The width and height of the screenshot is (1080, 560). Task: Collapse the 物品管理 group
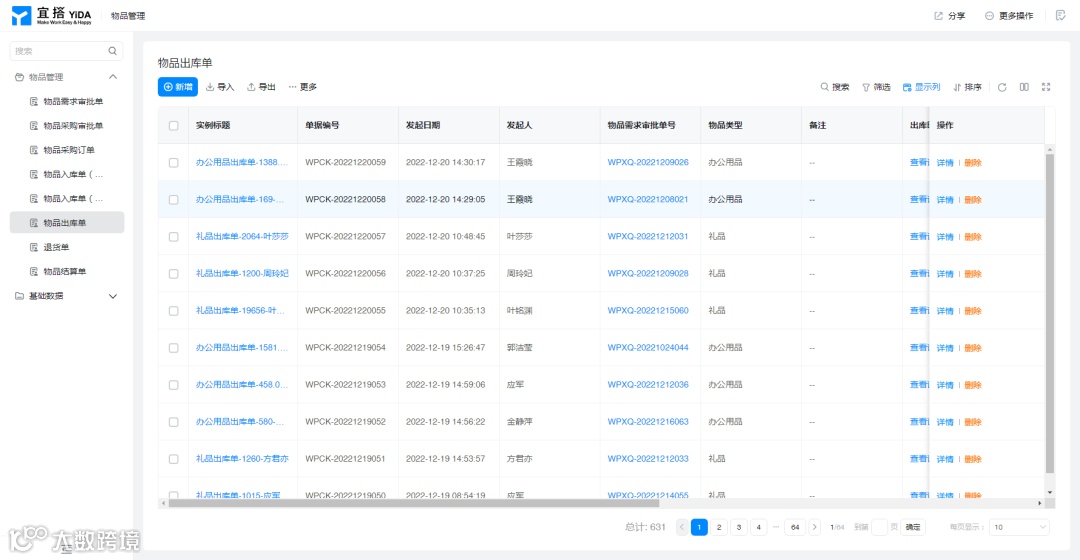[113, 77]
